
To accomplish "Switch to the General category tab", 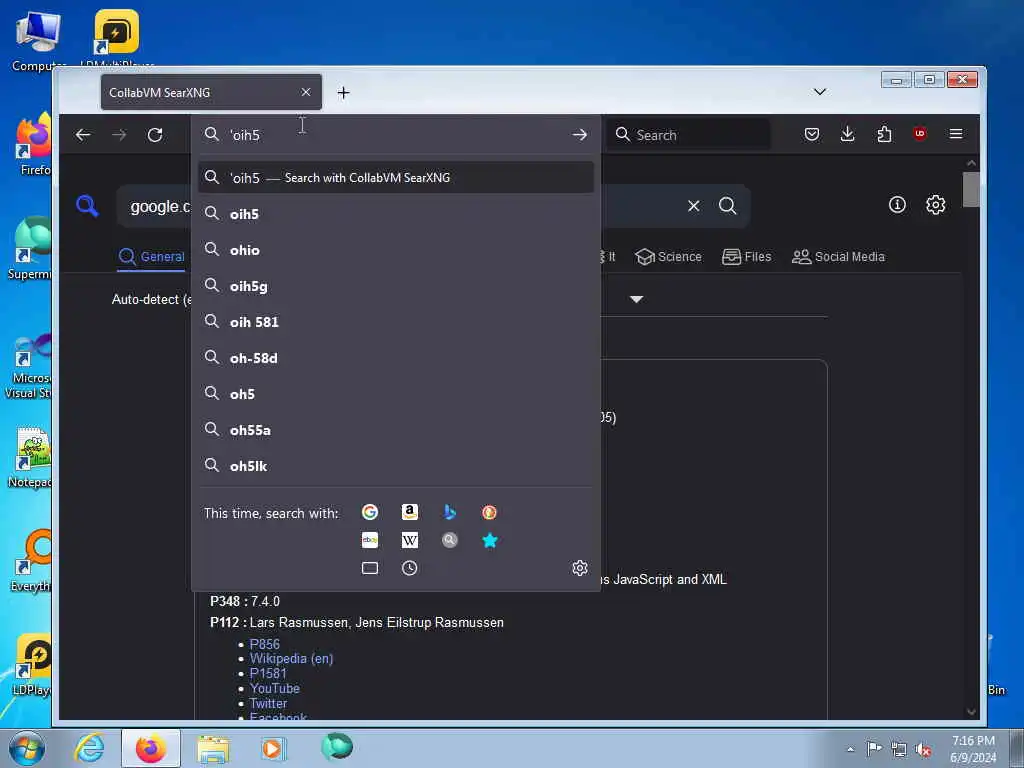I will (152, 257).
